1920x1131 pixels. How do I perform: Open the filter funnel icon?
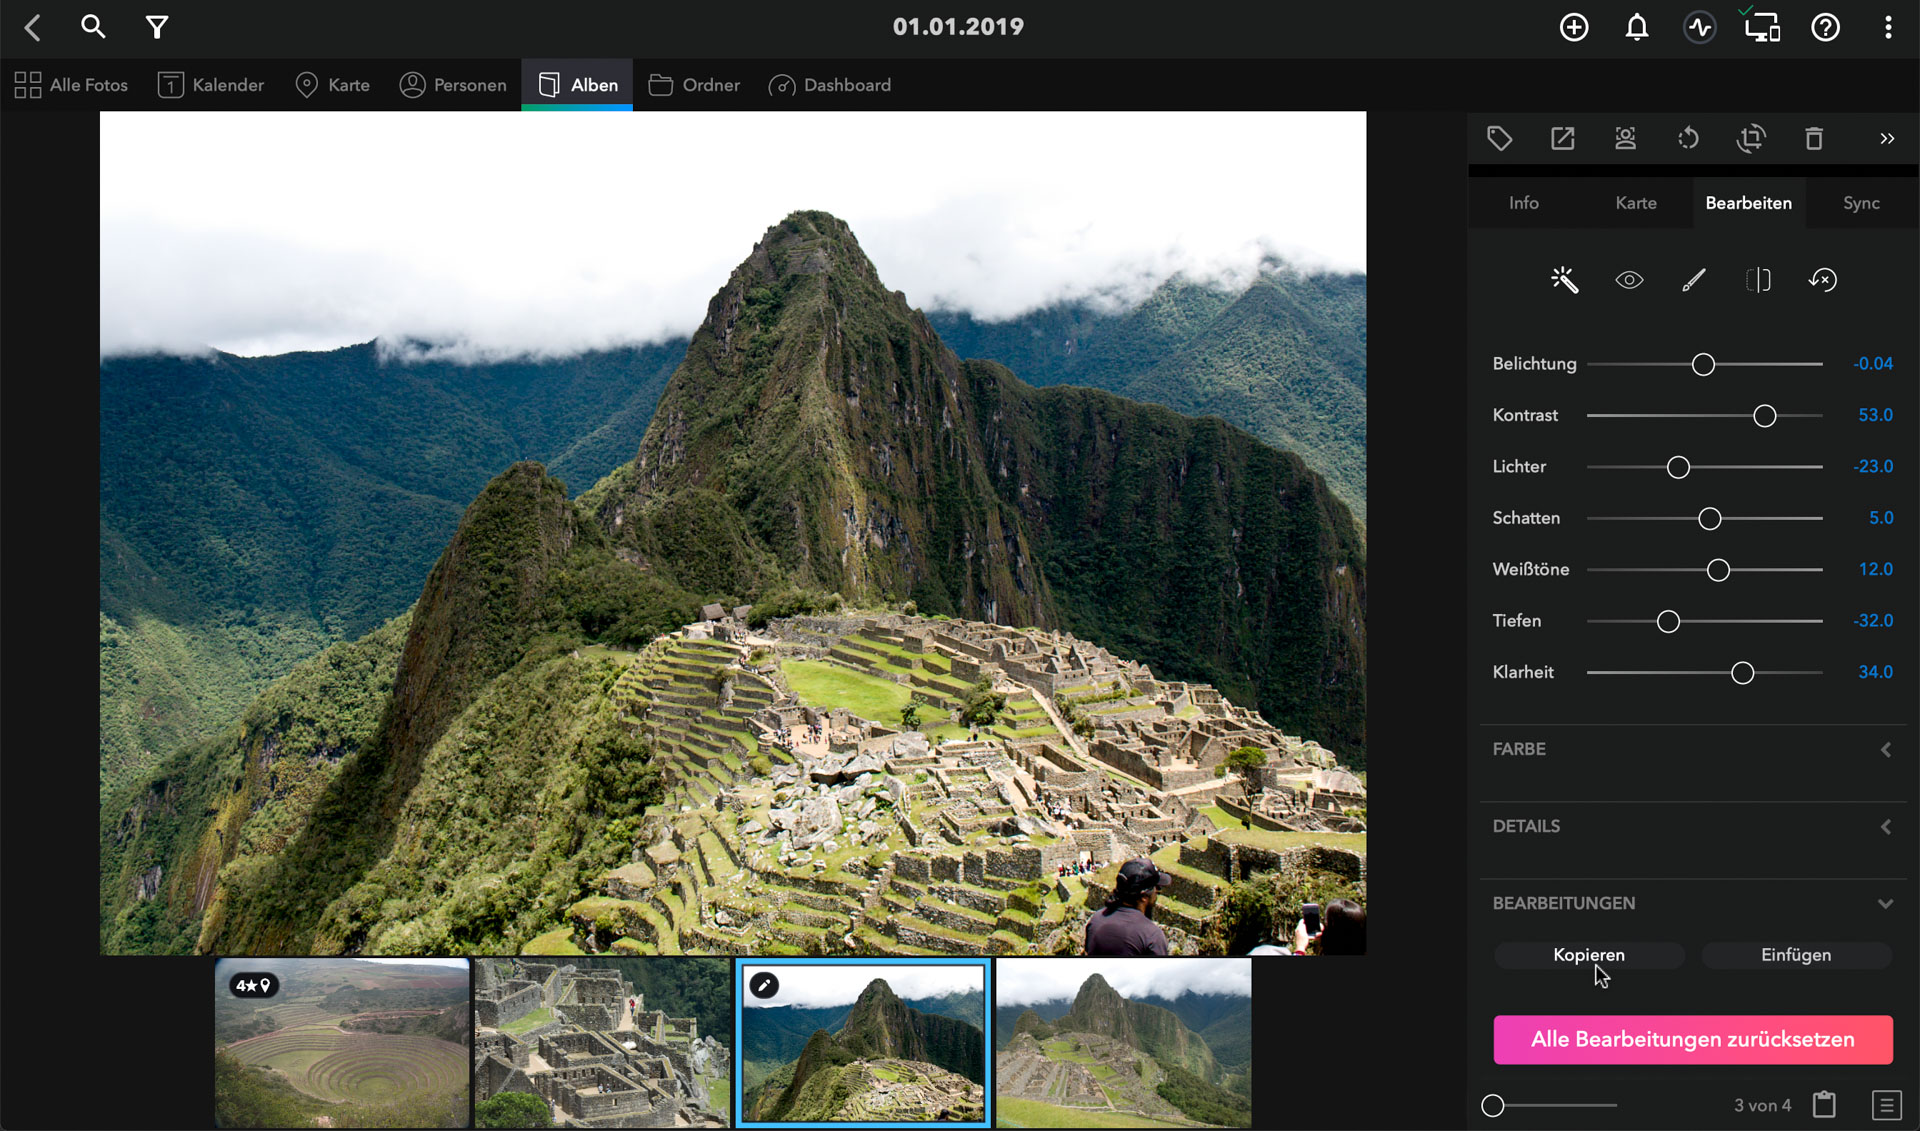coord(157,27)
